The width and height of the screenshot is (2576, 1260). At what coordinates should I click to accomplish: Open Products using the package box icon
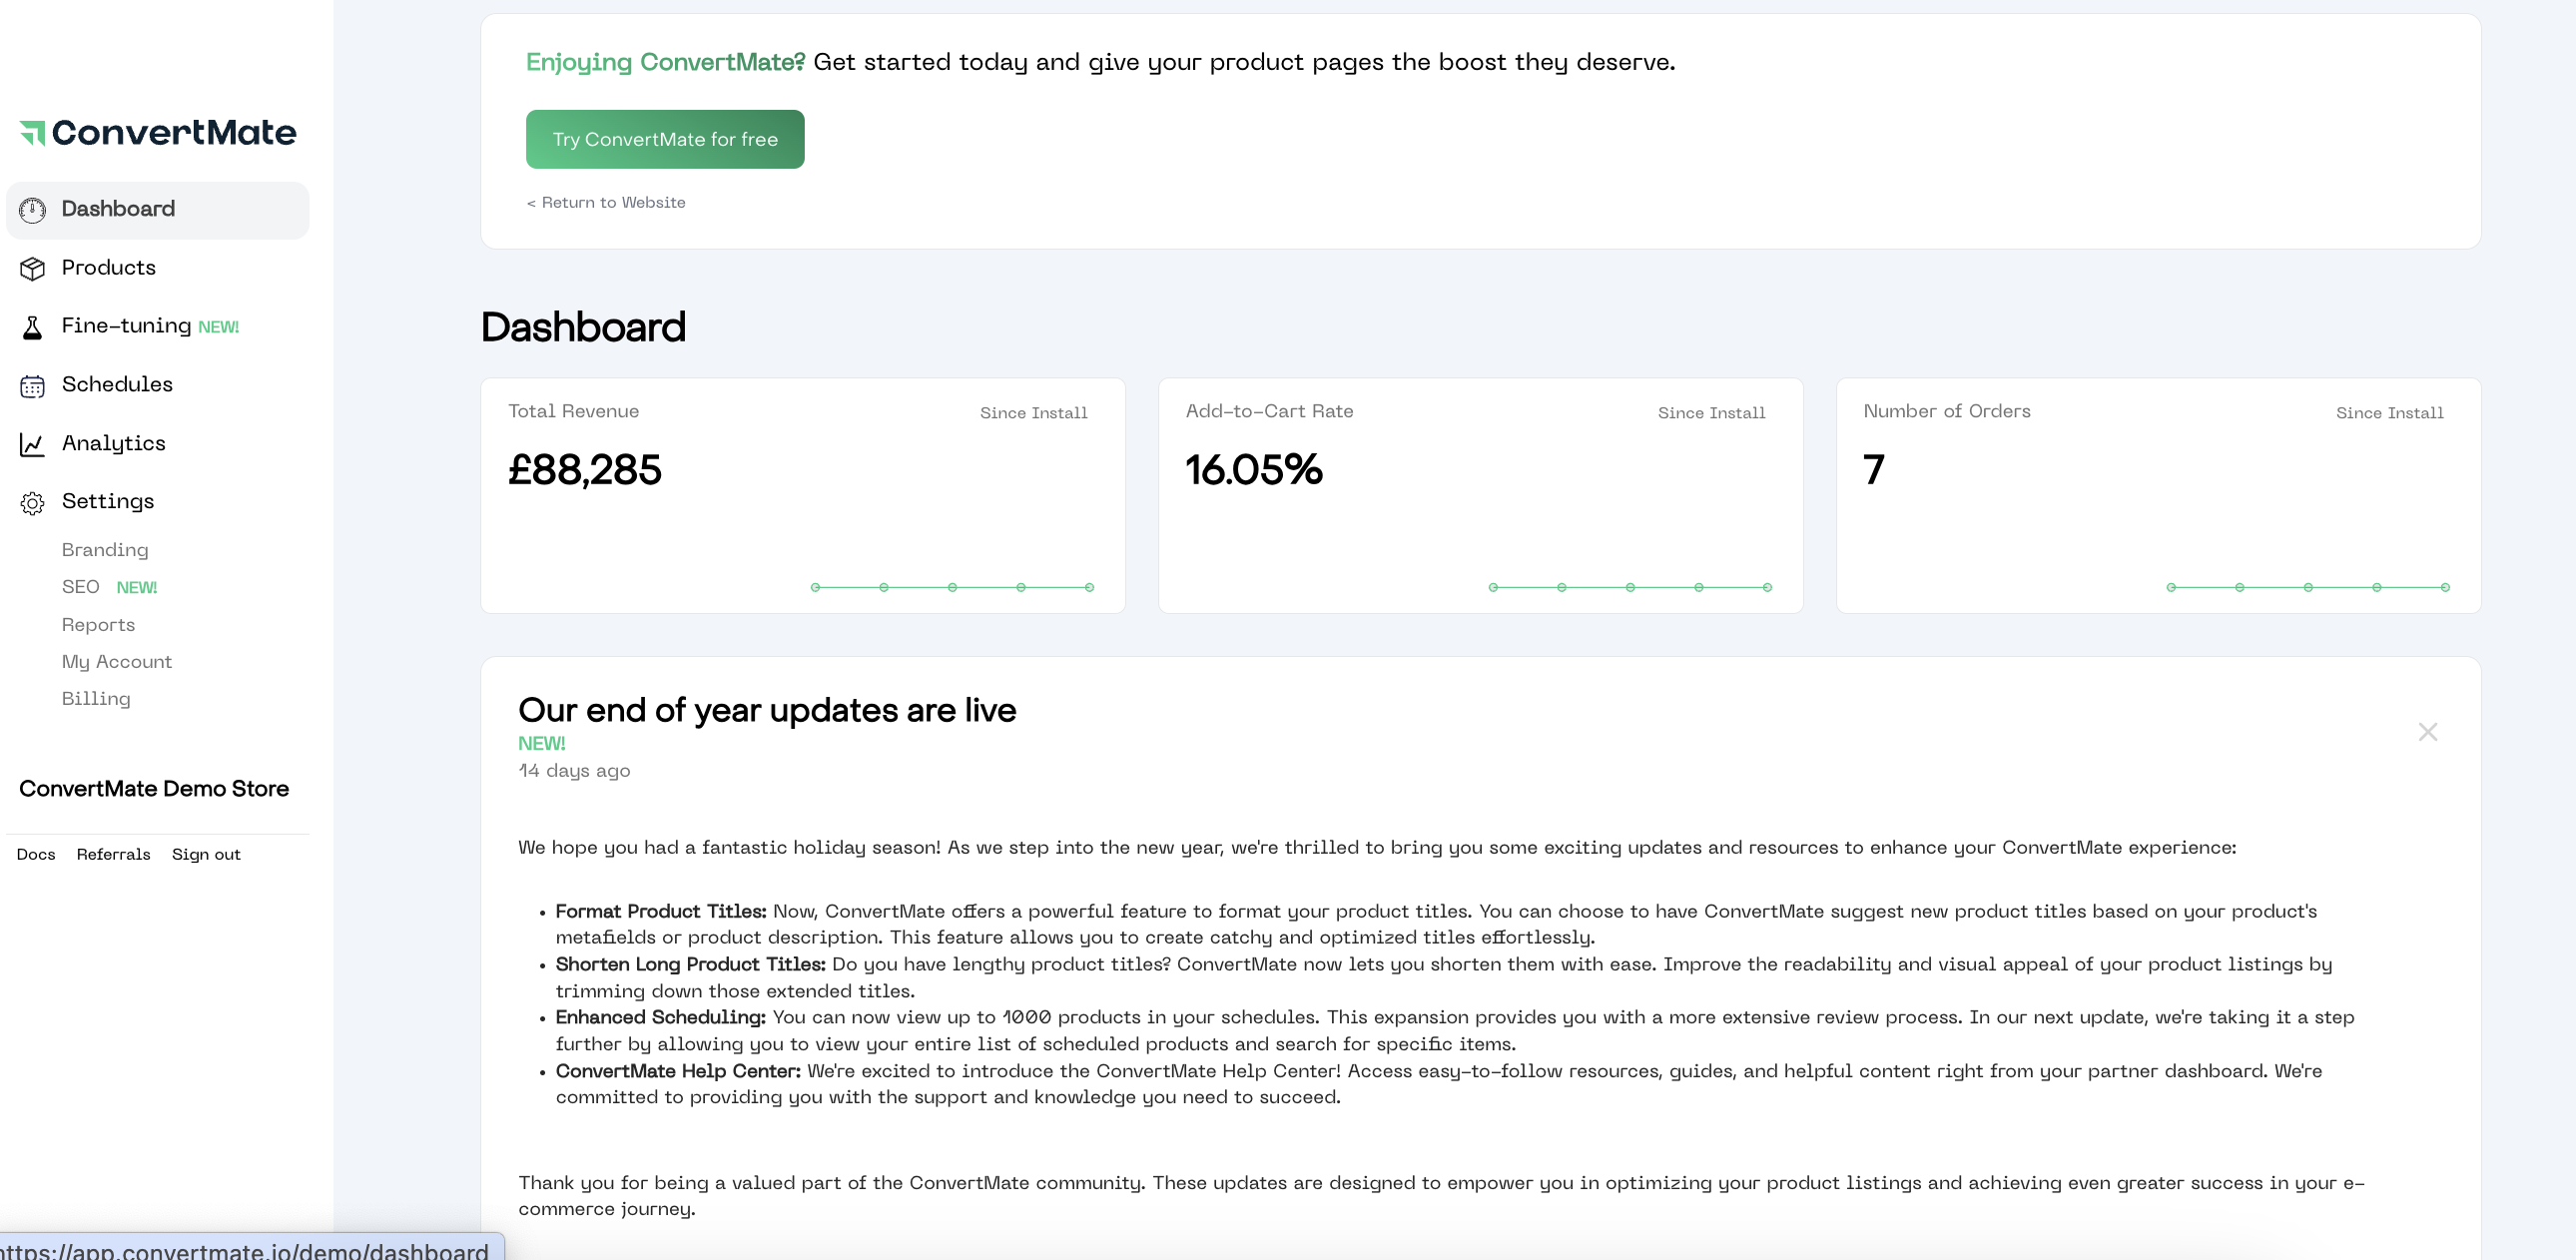coord(33,268)
